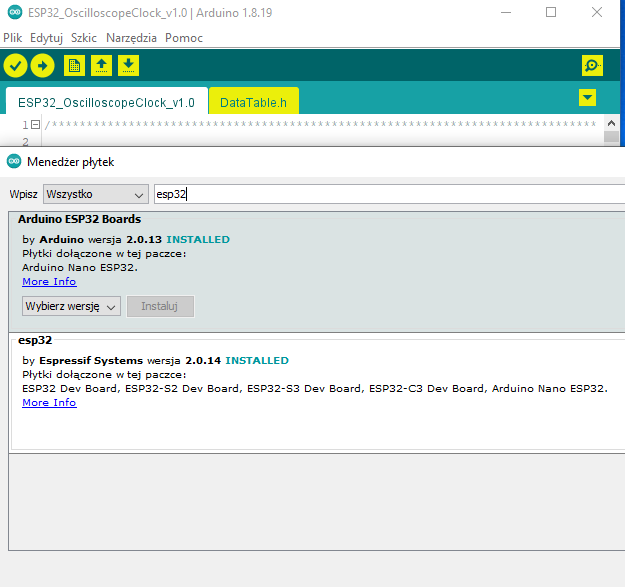Click the Menedżer płytek dialog logo icon
The width and height of the screenshot is (625, 587).
(14, 161)
